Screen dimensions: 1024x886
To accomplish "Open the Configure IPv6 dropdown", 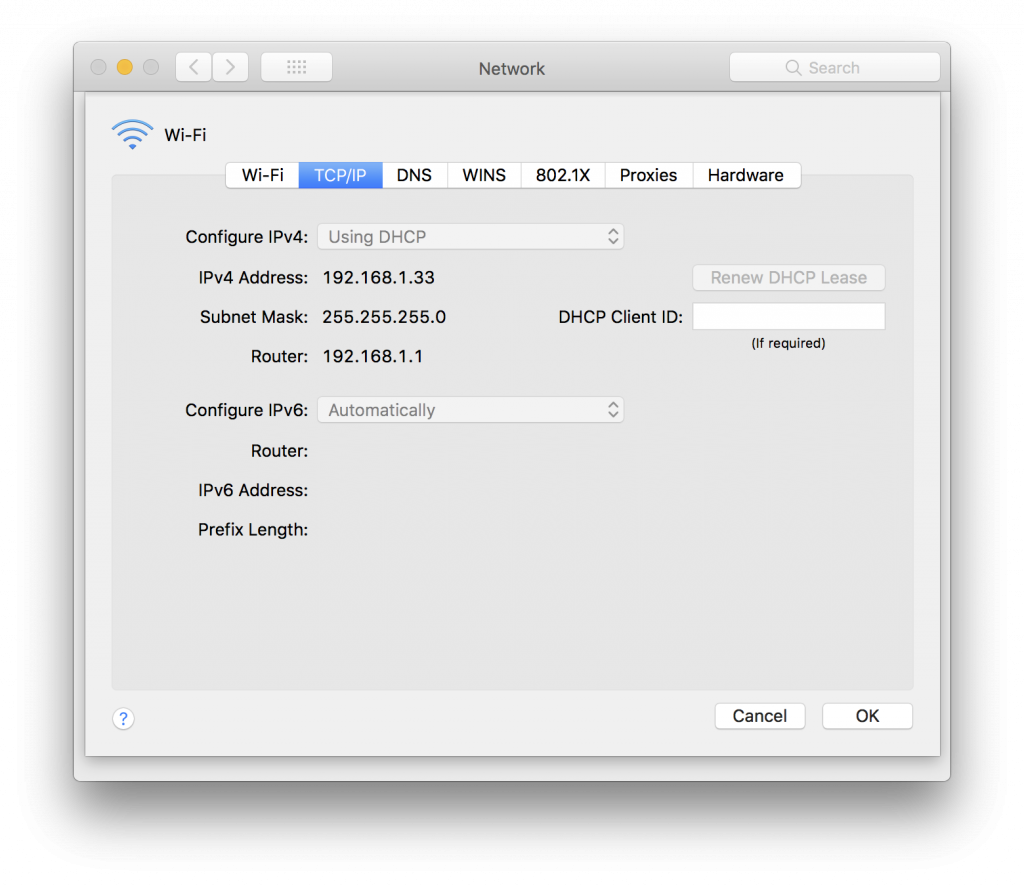I will (x=470, y=409).
